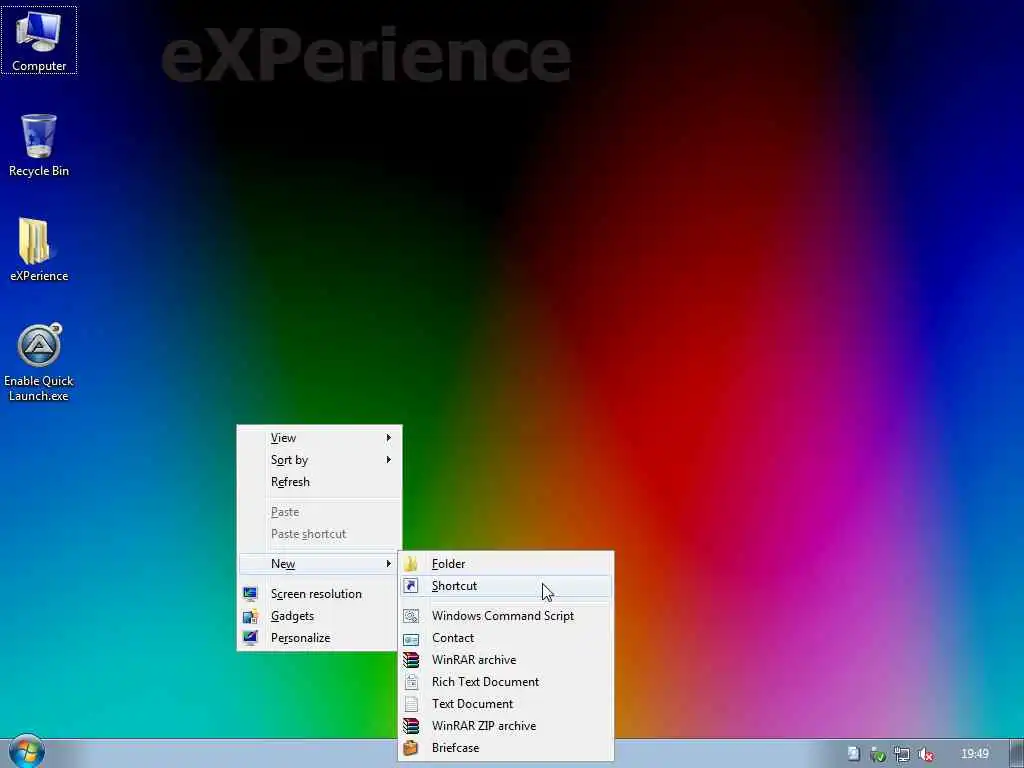
Task: Create a new Windows Command Script
Action: click(506, 616)
